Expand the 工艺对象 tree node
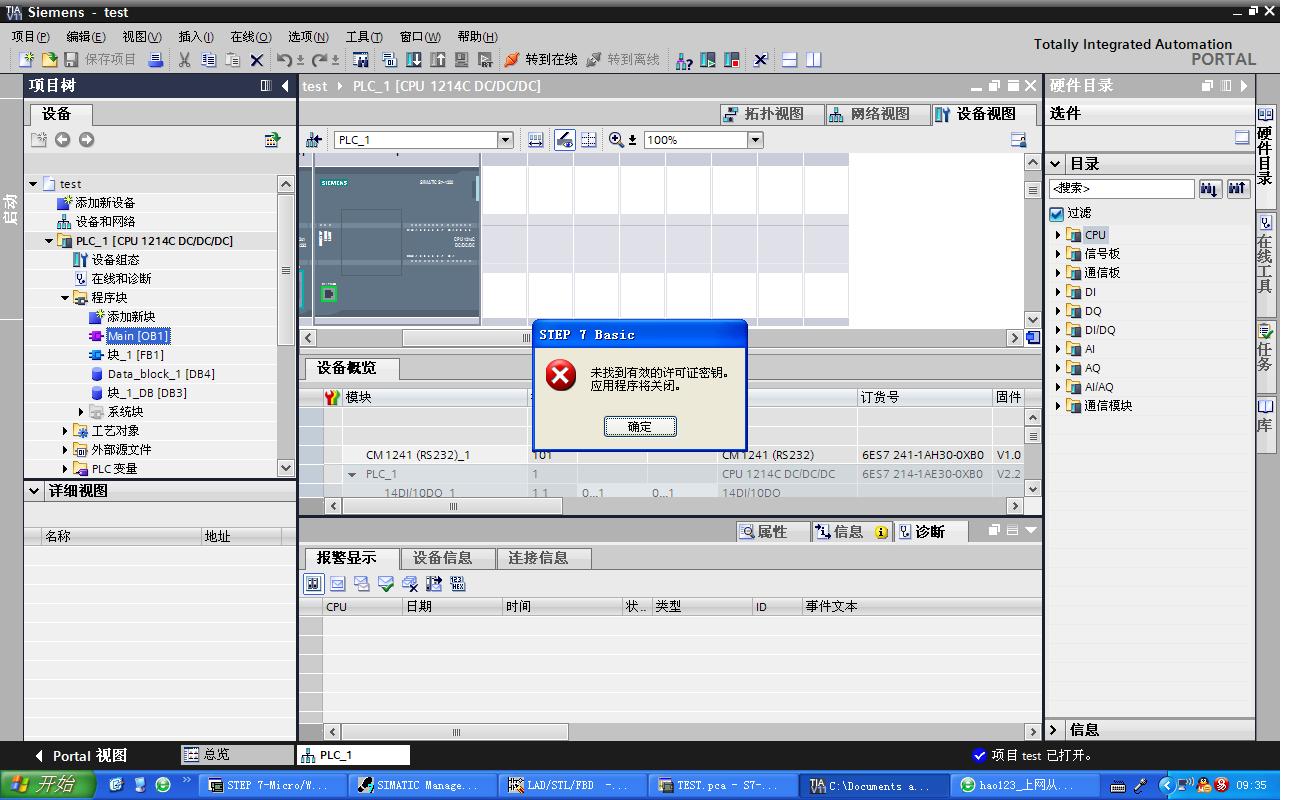Screen dimensions: 1306x800 pos(66,431)
